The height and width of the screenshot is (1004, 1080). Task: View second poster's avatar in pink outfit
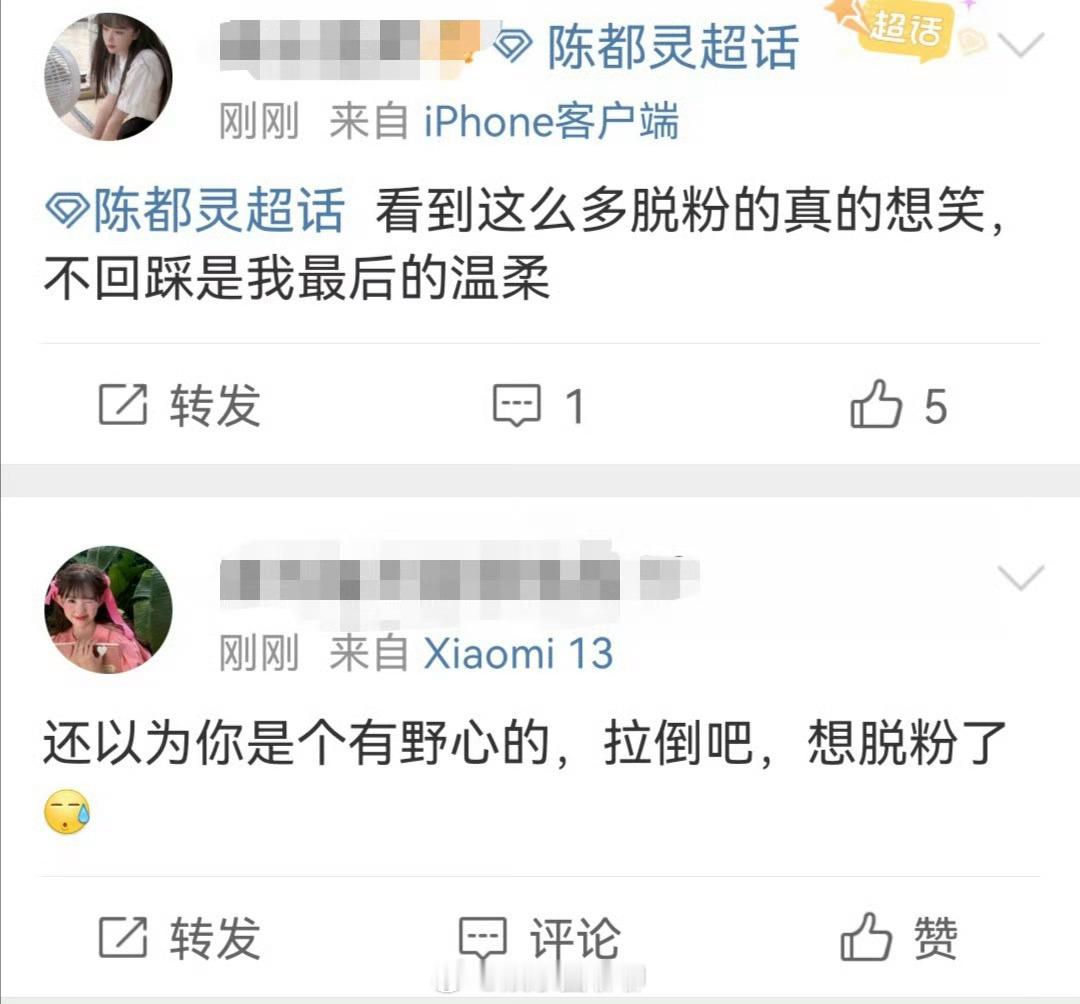108,609
